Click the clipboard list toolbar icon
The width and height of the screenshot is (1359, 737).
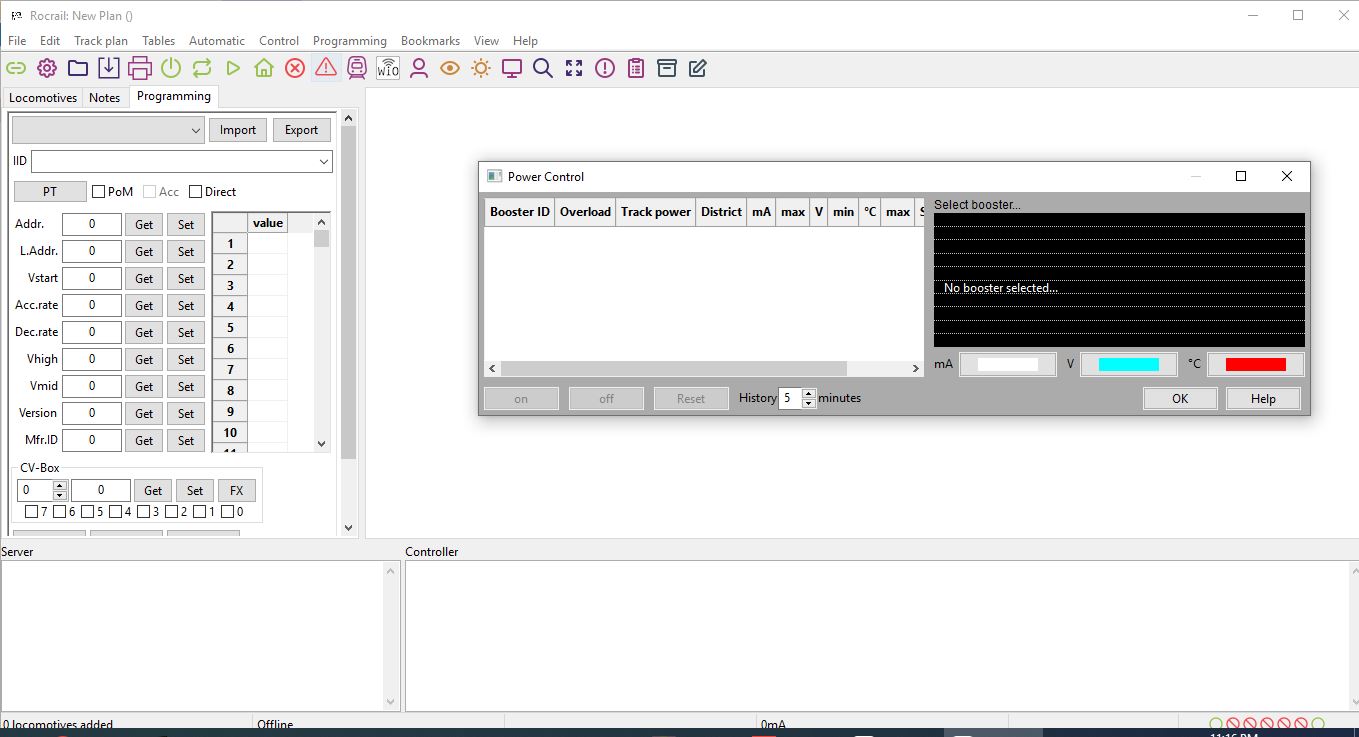pos(636,68)
